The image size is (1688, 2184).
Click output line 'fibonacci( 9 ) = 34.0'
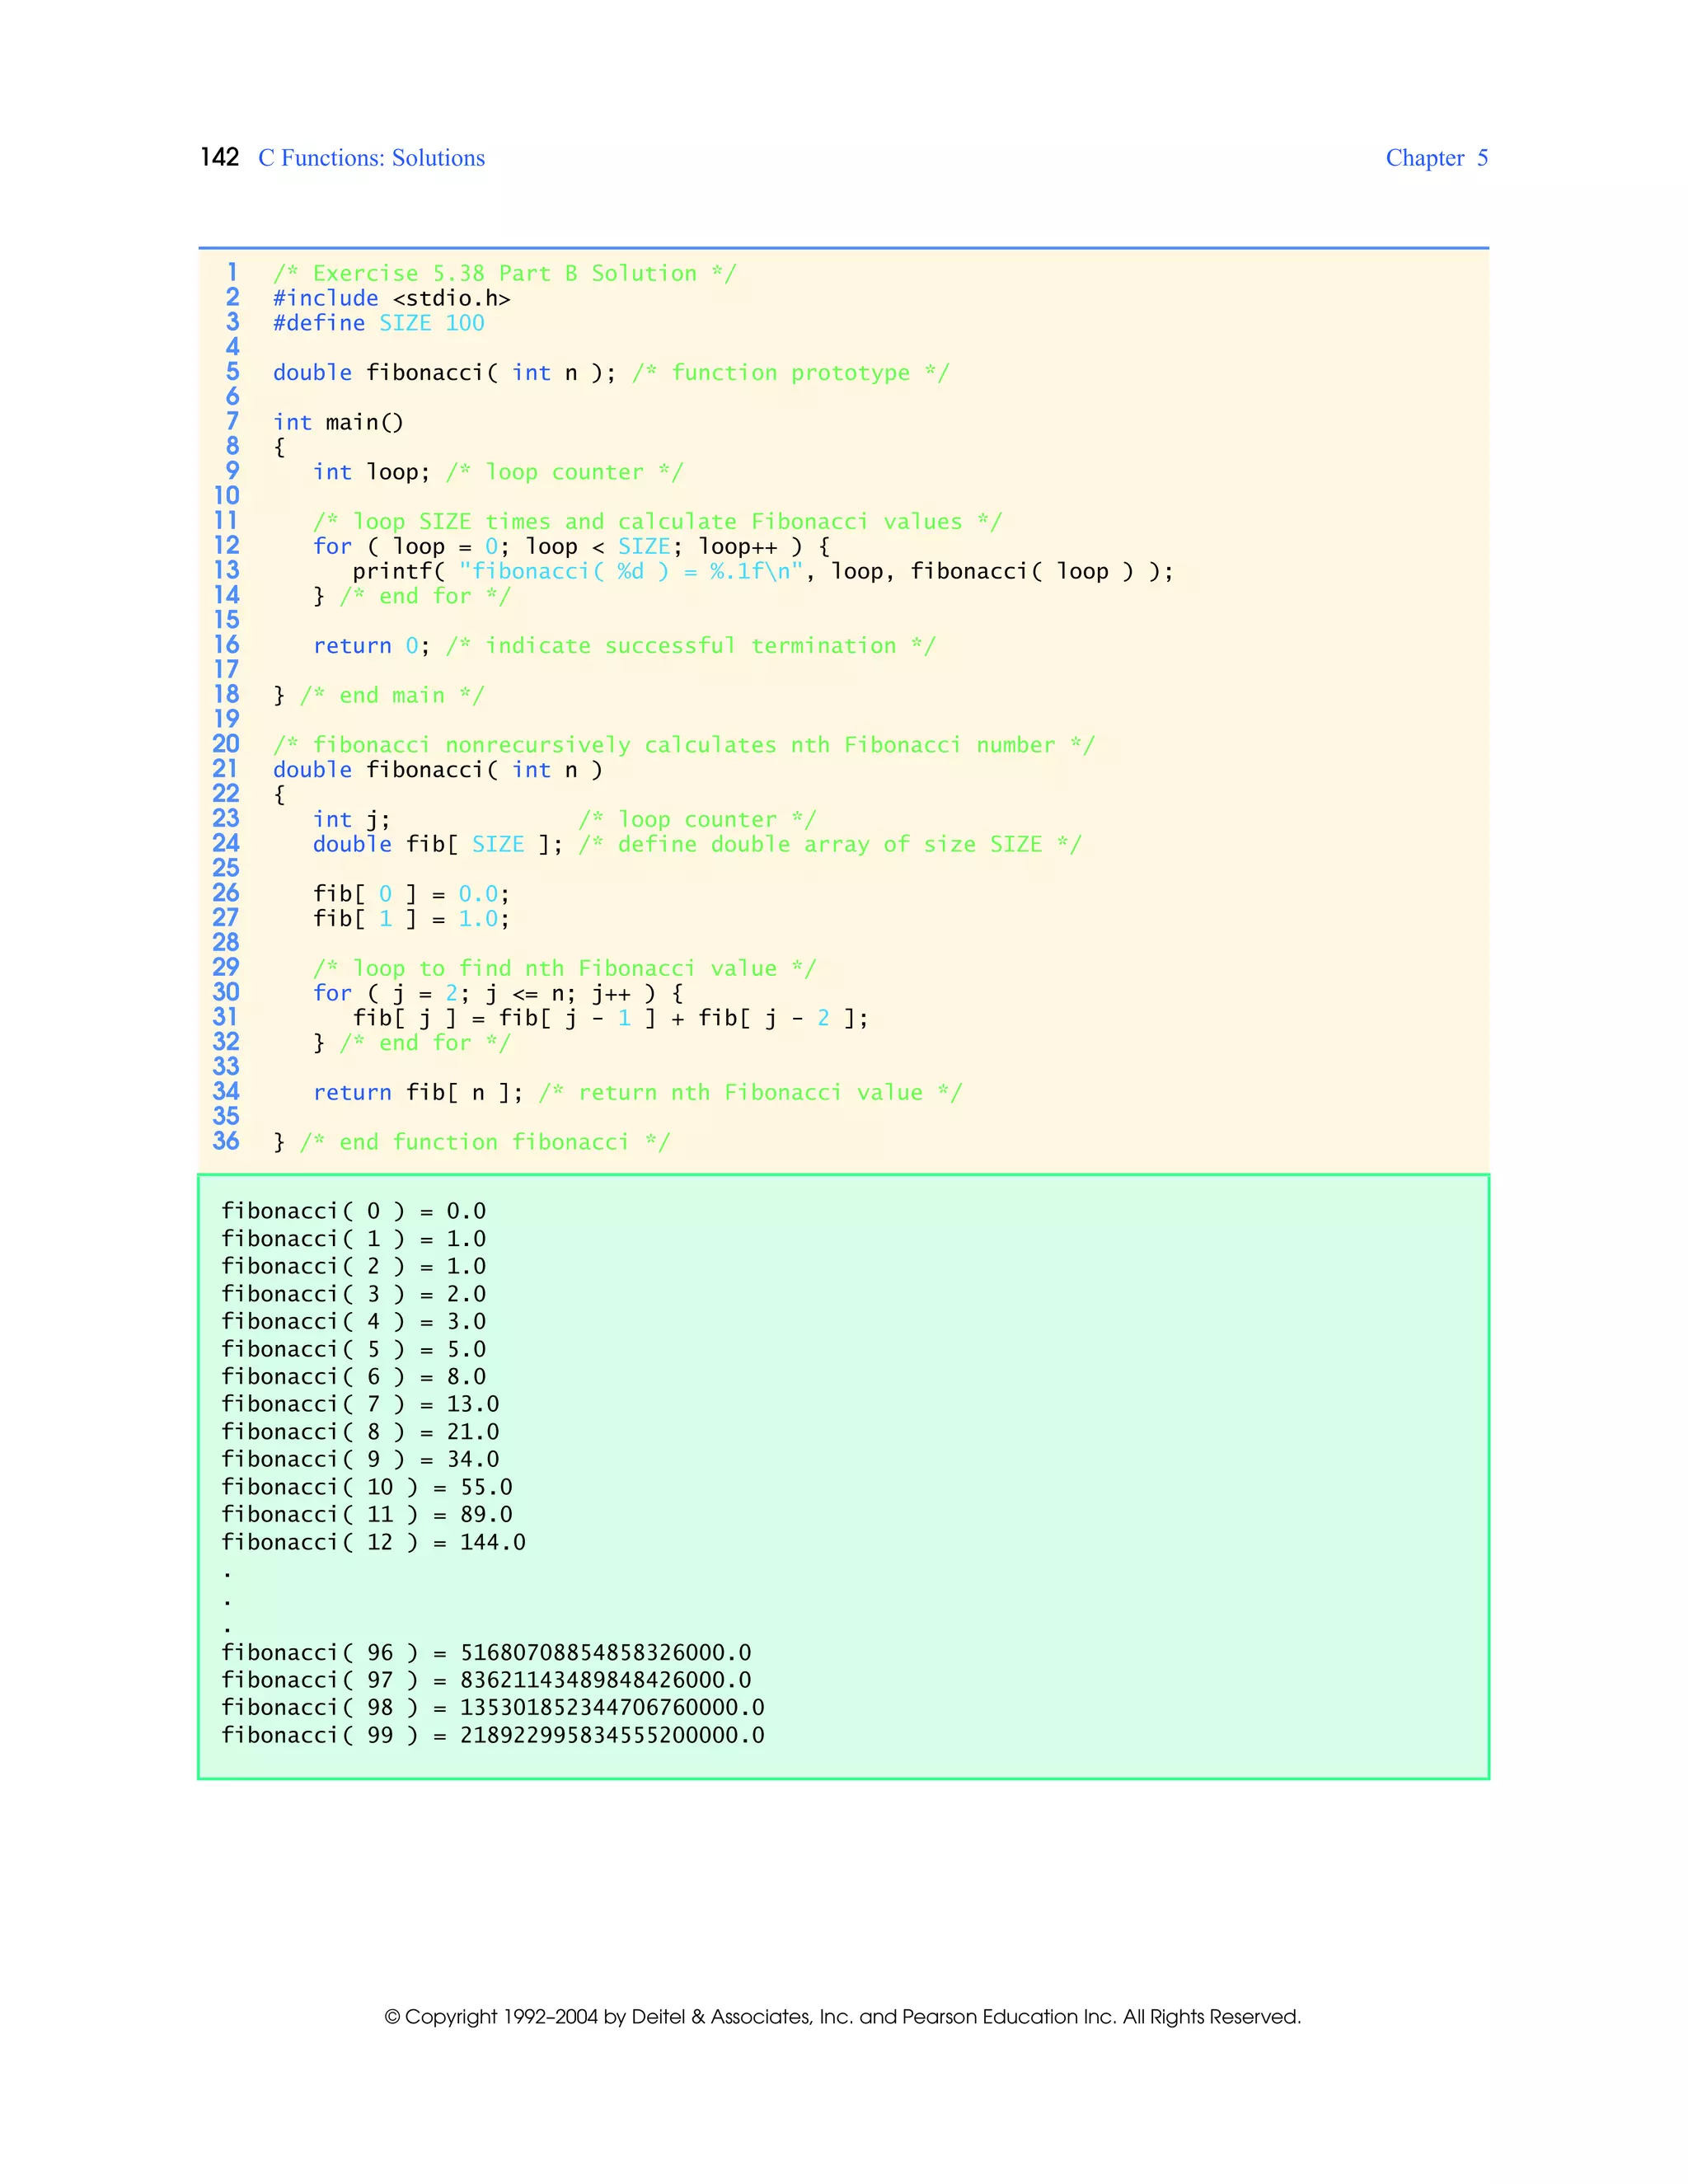(360, 1460)
